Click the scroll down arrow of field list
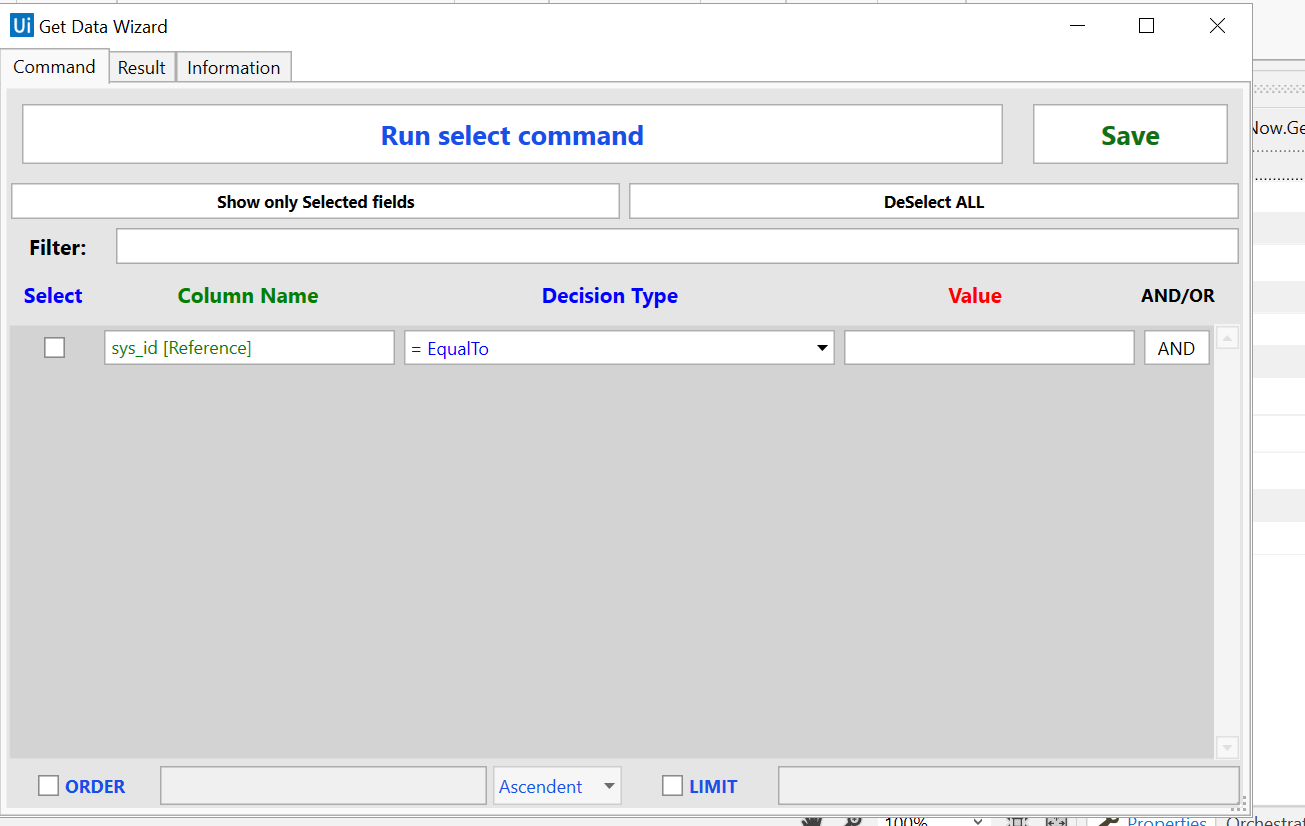Screen dimensions: 1305x826 tap(1227, 747)
